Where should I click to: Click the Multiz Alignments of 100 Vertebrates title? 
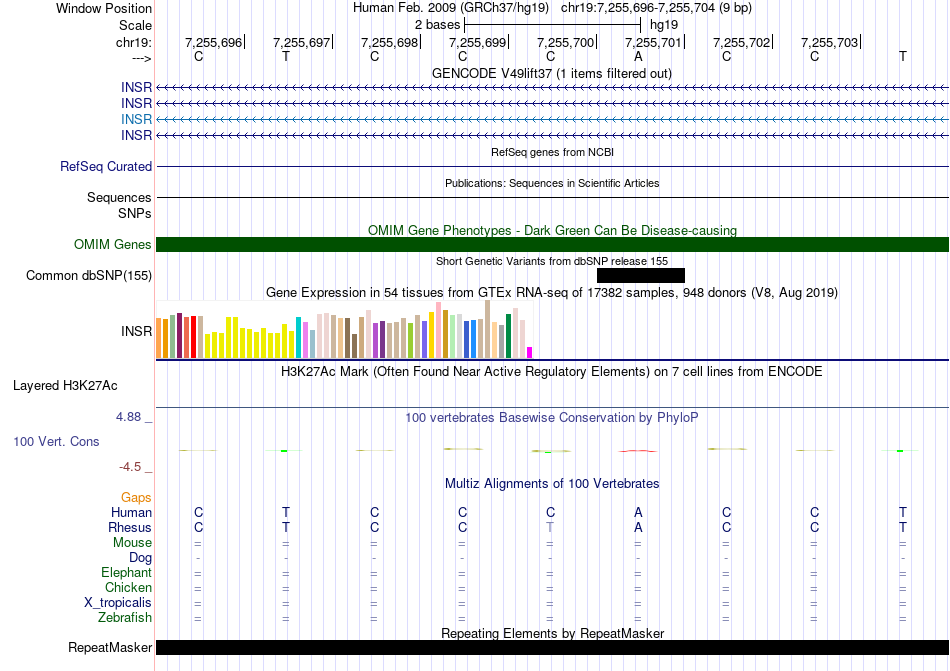tap(552, 484)
